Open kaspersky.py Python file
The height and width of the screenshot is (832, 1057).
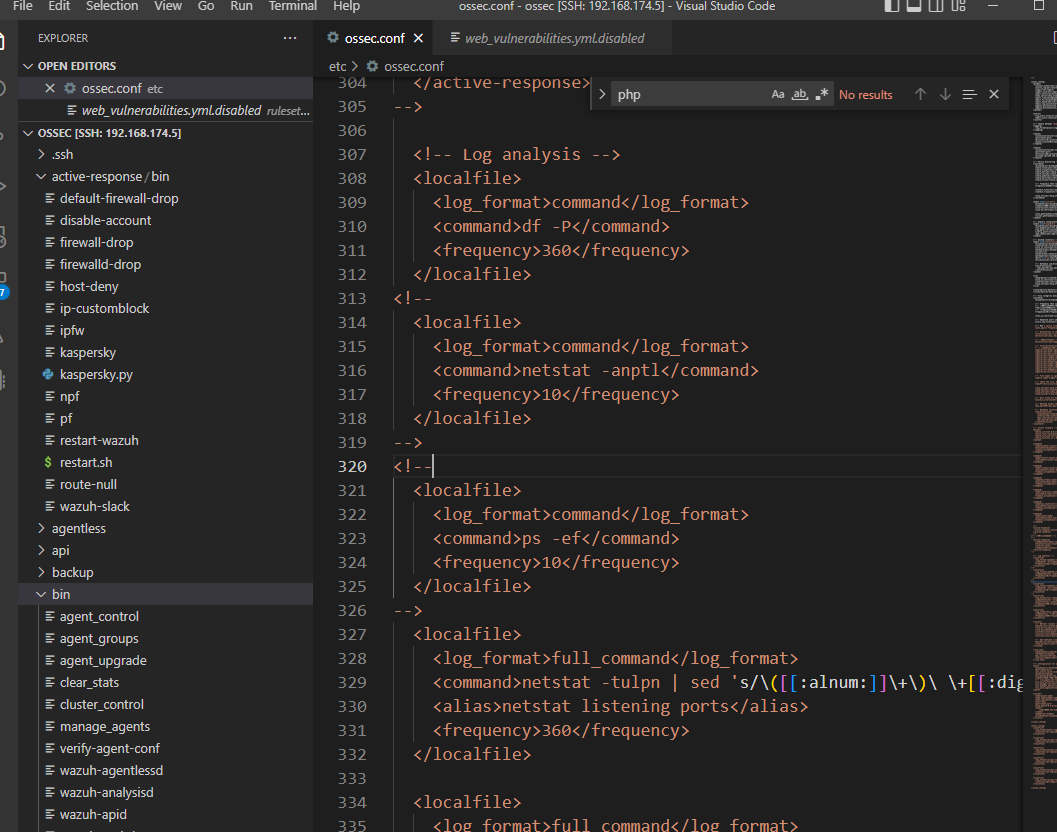(96, 374)
